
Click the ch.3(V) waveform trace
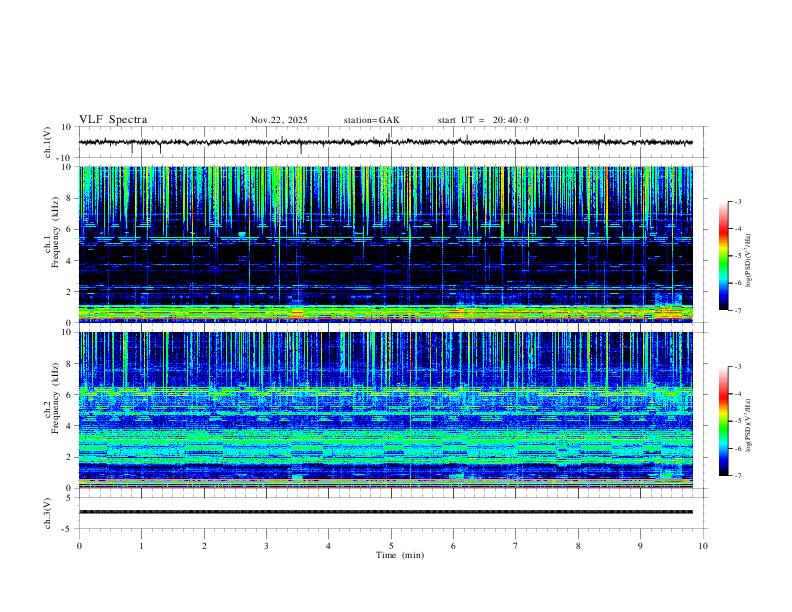[385, 512]
